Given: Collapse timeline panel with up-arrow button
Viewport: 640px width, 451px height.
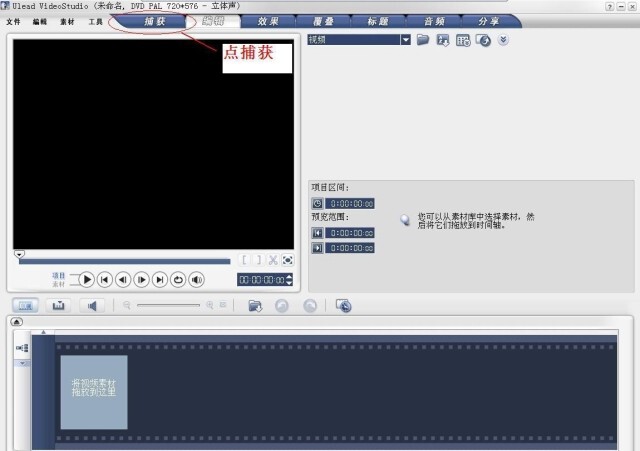Looking at the screenshot, I should [x=16, y=322].
